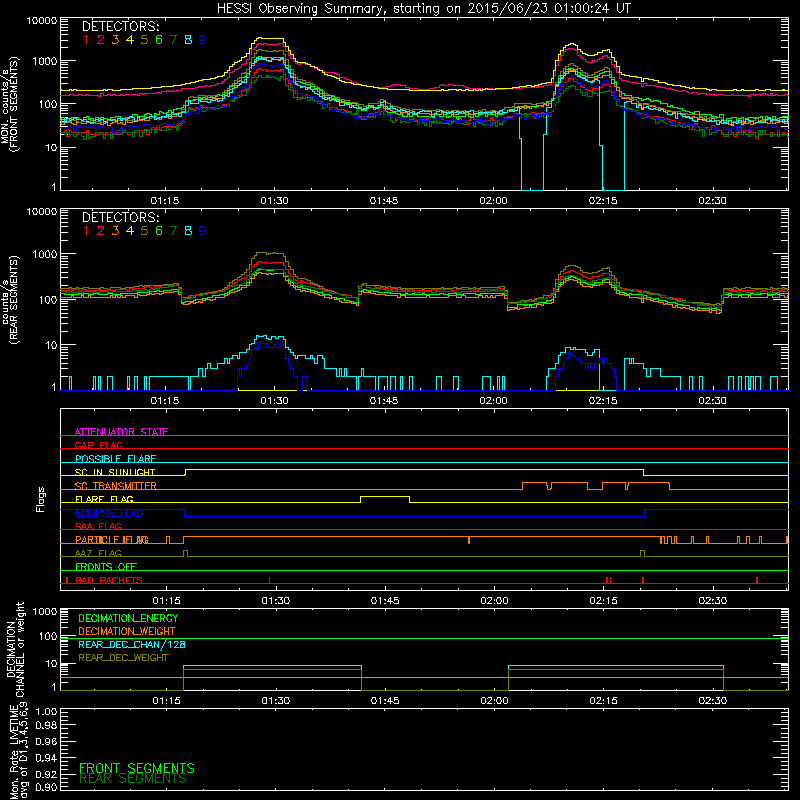Click the REAR SEGMENTS livetime legend label
Viewport: 800px width, 800px height.
coord(133,779)
